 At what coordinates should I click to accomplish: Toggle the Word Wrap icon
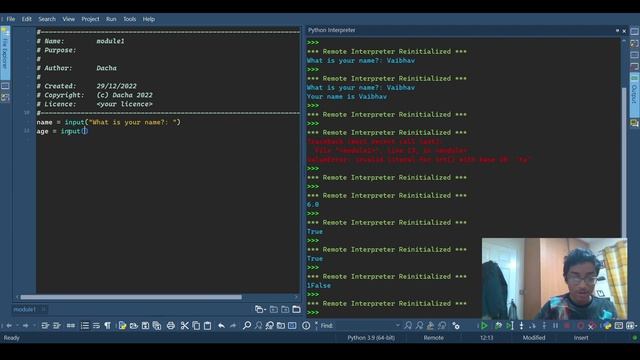pos(96,326)
